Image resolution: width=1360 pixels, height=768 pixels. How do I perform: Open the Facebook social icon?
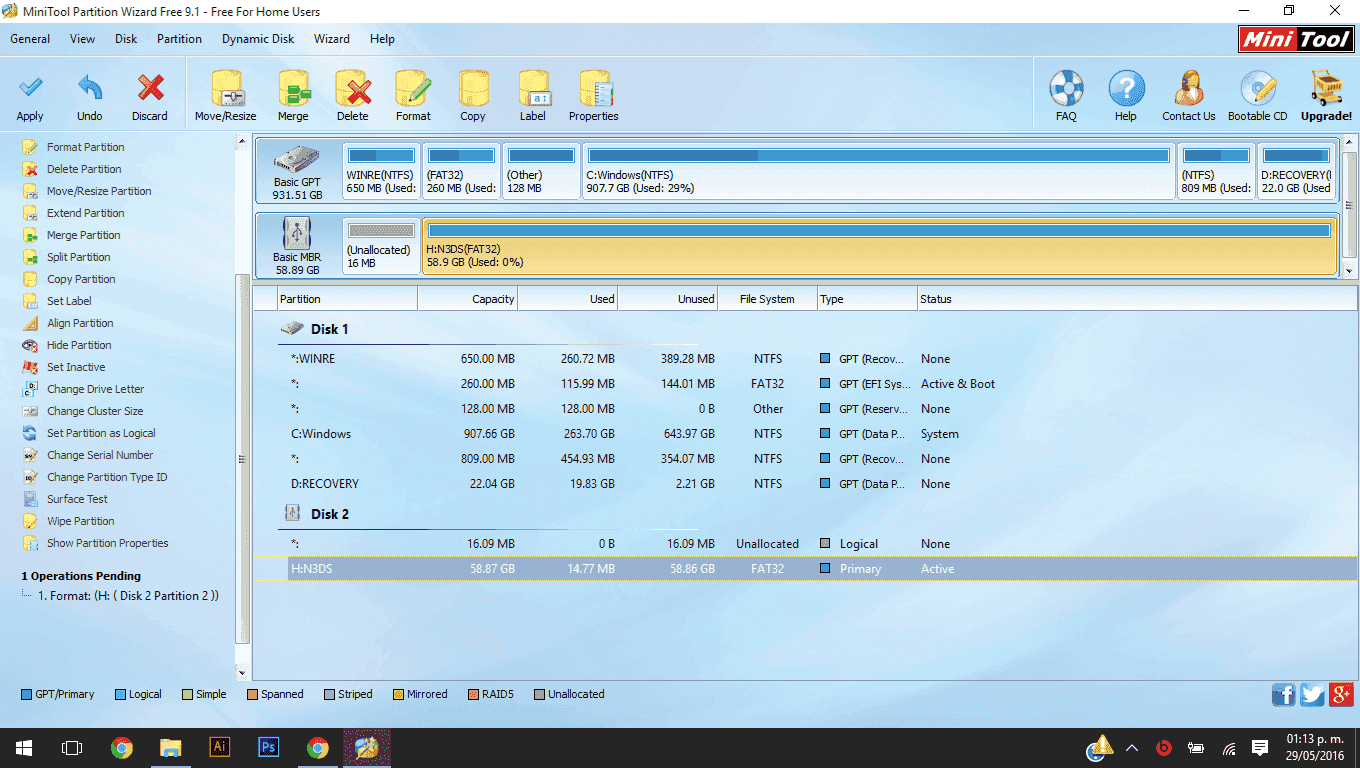1283,694
